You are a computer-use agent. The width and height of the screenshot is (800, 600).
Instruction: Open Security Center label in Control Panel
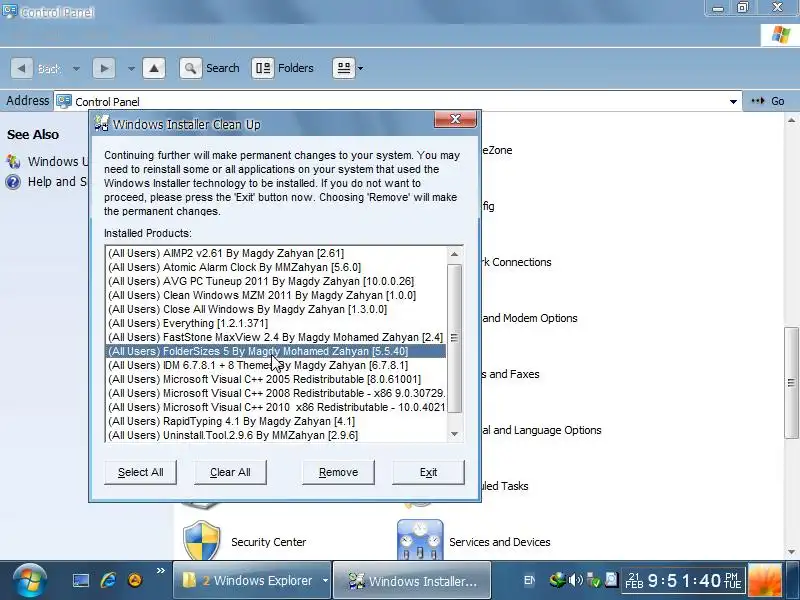268,542
